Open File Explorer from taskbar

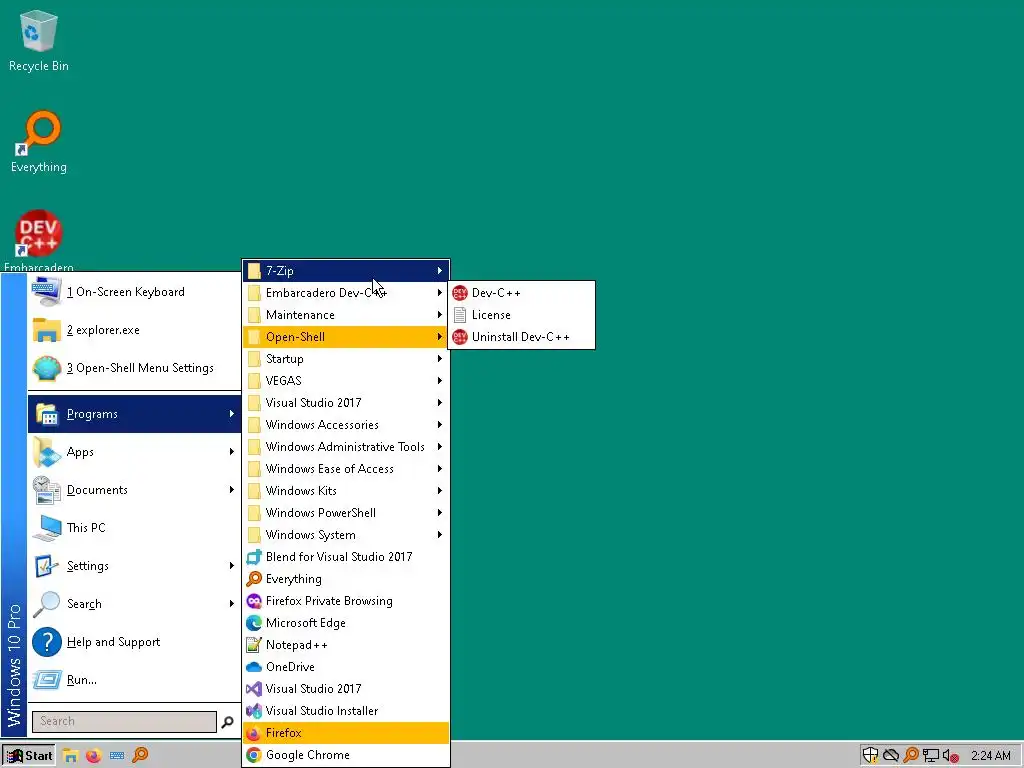(x=71, y=756)
